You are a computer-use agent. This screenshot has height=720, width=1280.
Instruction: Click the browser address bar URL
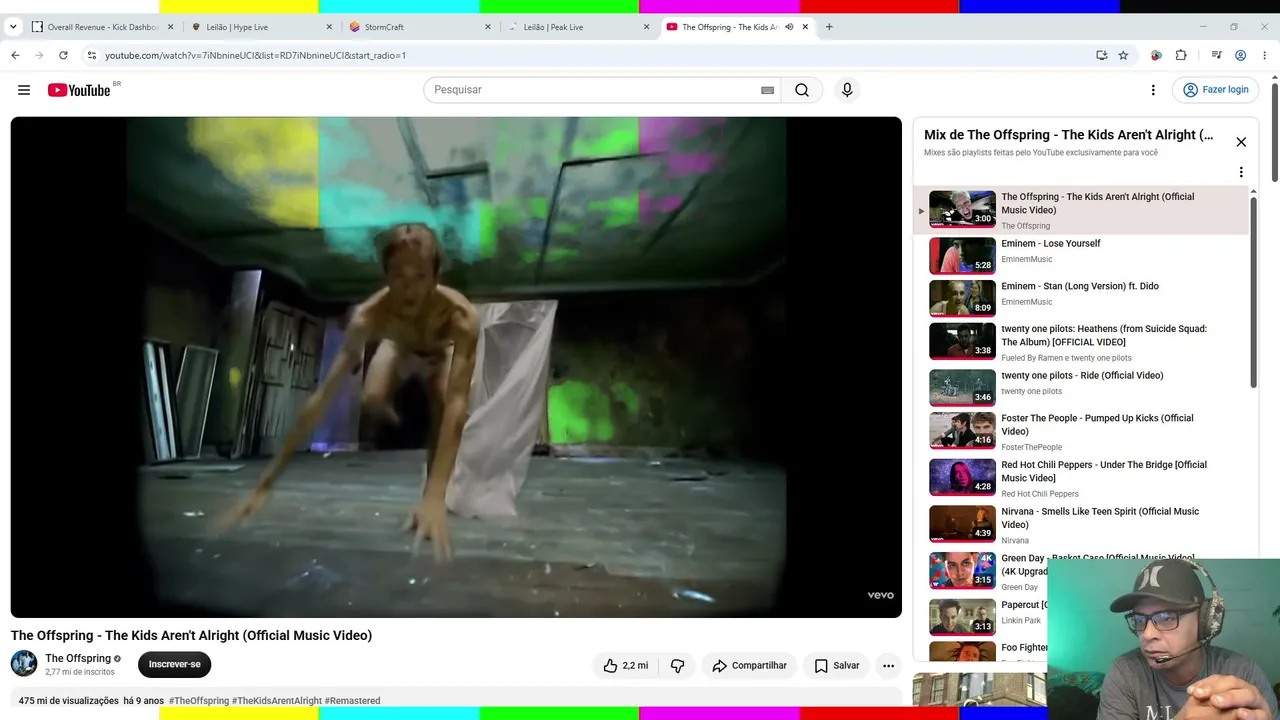255,55
